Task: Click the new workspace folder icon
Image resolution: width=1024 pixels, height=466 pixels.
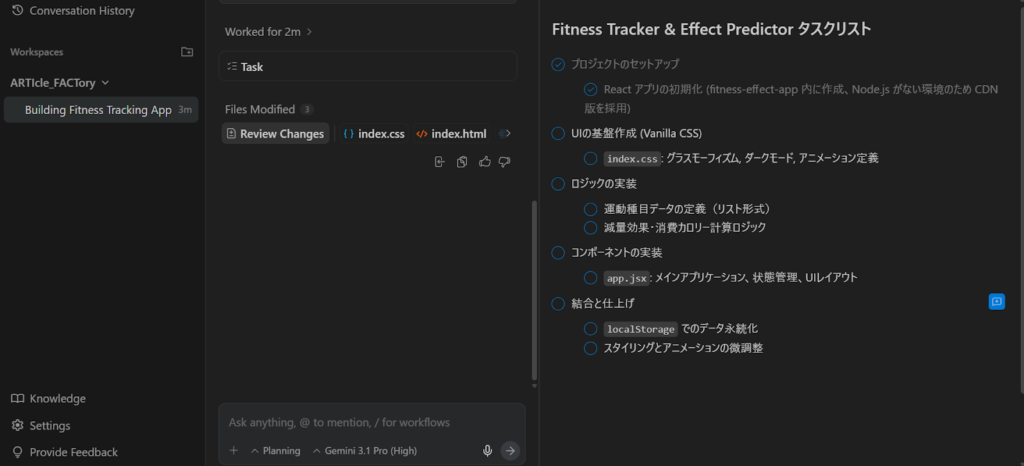Action: pos(187,52)
